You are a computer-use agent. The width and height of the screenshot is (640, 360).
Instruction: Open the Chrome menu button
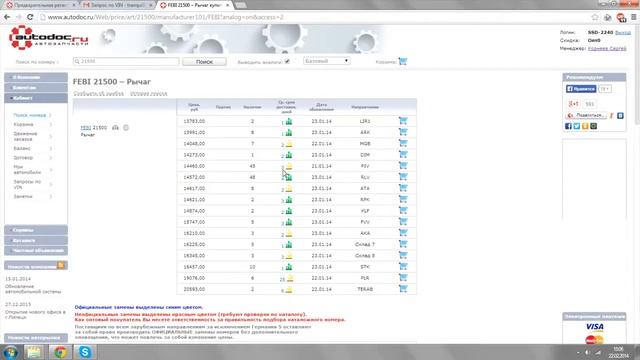click(x=633, y=17)
